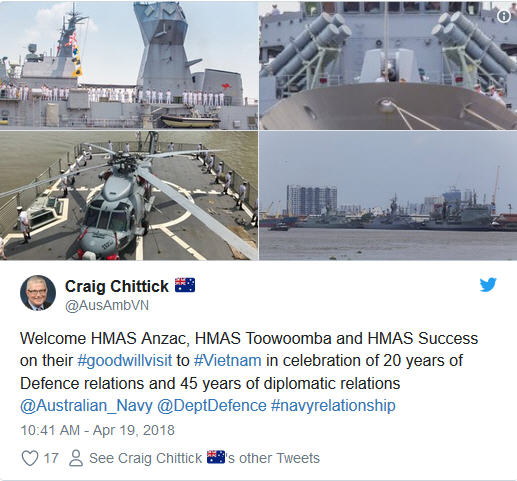Click the @AusAmbVN handle
Image resolution: width=517 pixels, height=481 pixels.
click(x=107, y=306)
